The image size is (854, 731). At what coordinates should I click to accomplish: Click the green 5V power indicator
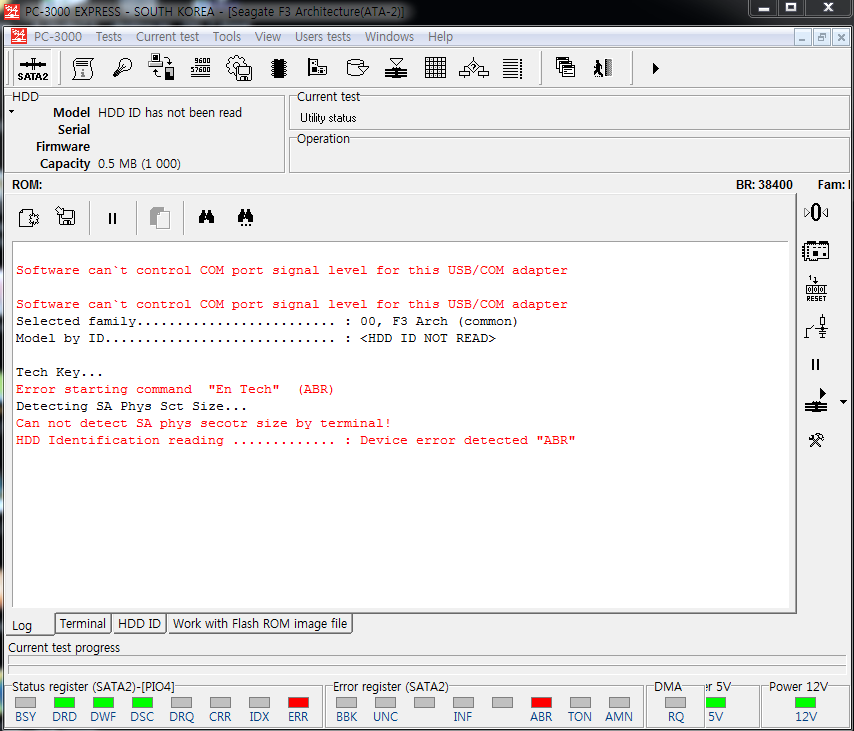(x=716, y=703)
